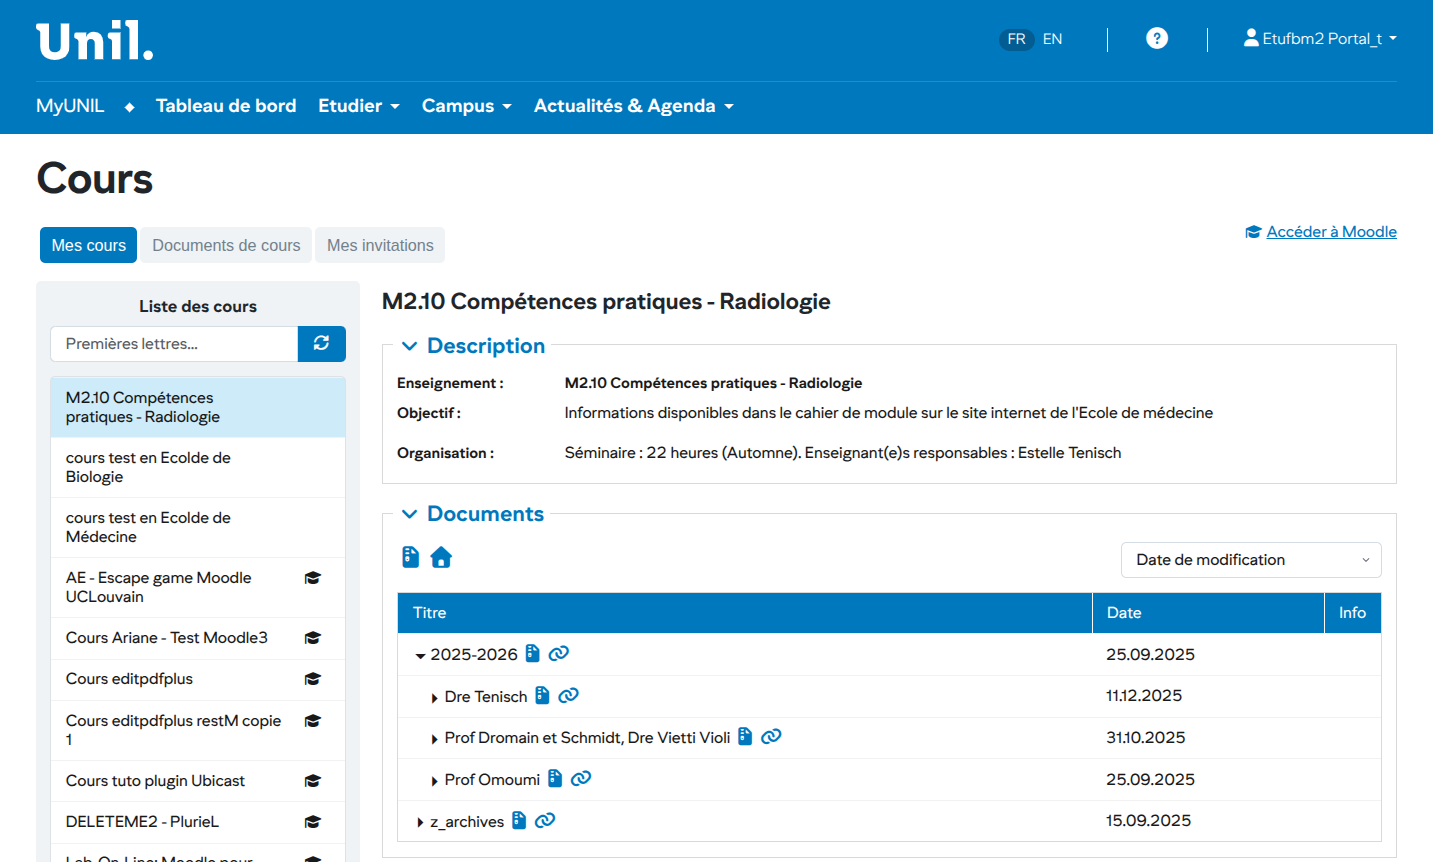Click the document icon beside the home icon
This screenshot has height=862, width=1433.
[x=410, y=557]
